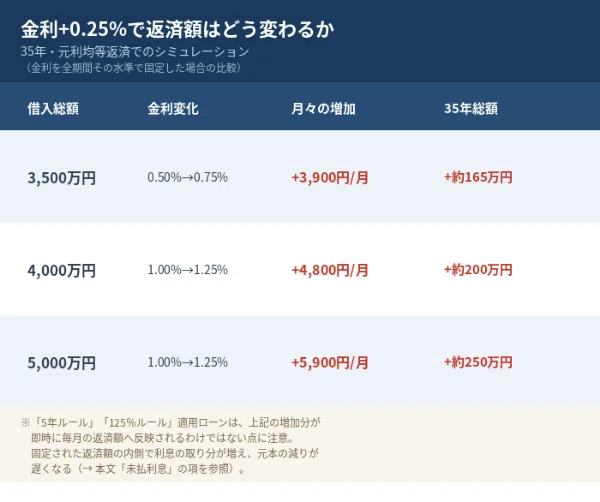Viewport: 600px width, 502px height.
Task: Click the parenthetical note about fixed interest
Action: pyautogui.click(x=133, y=68)
